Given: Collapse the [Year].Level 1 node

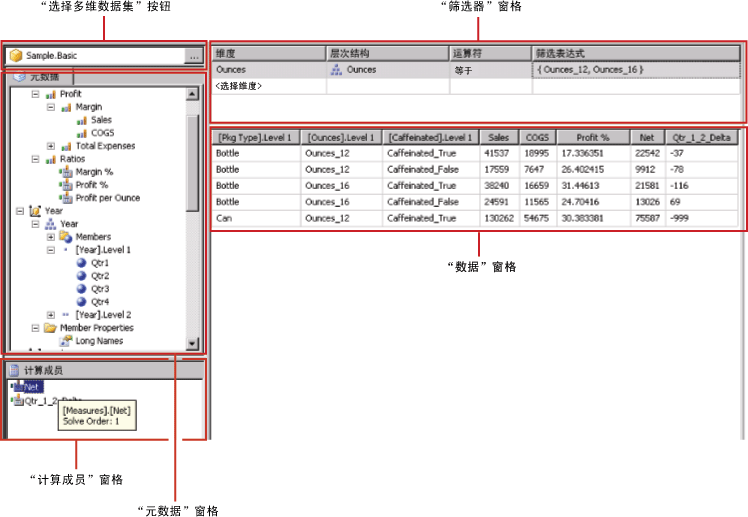Looking at the screenshot, I should point(51,250).
